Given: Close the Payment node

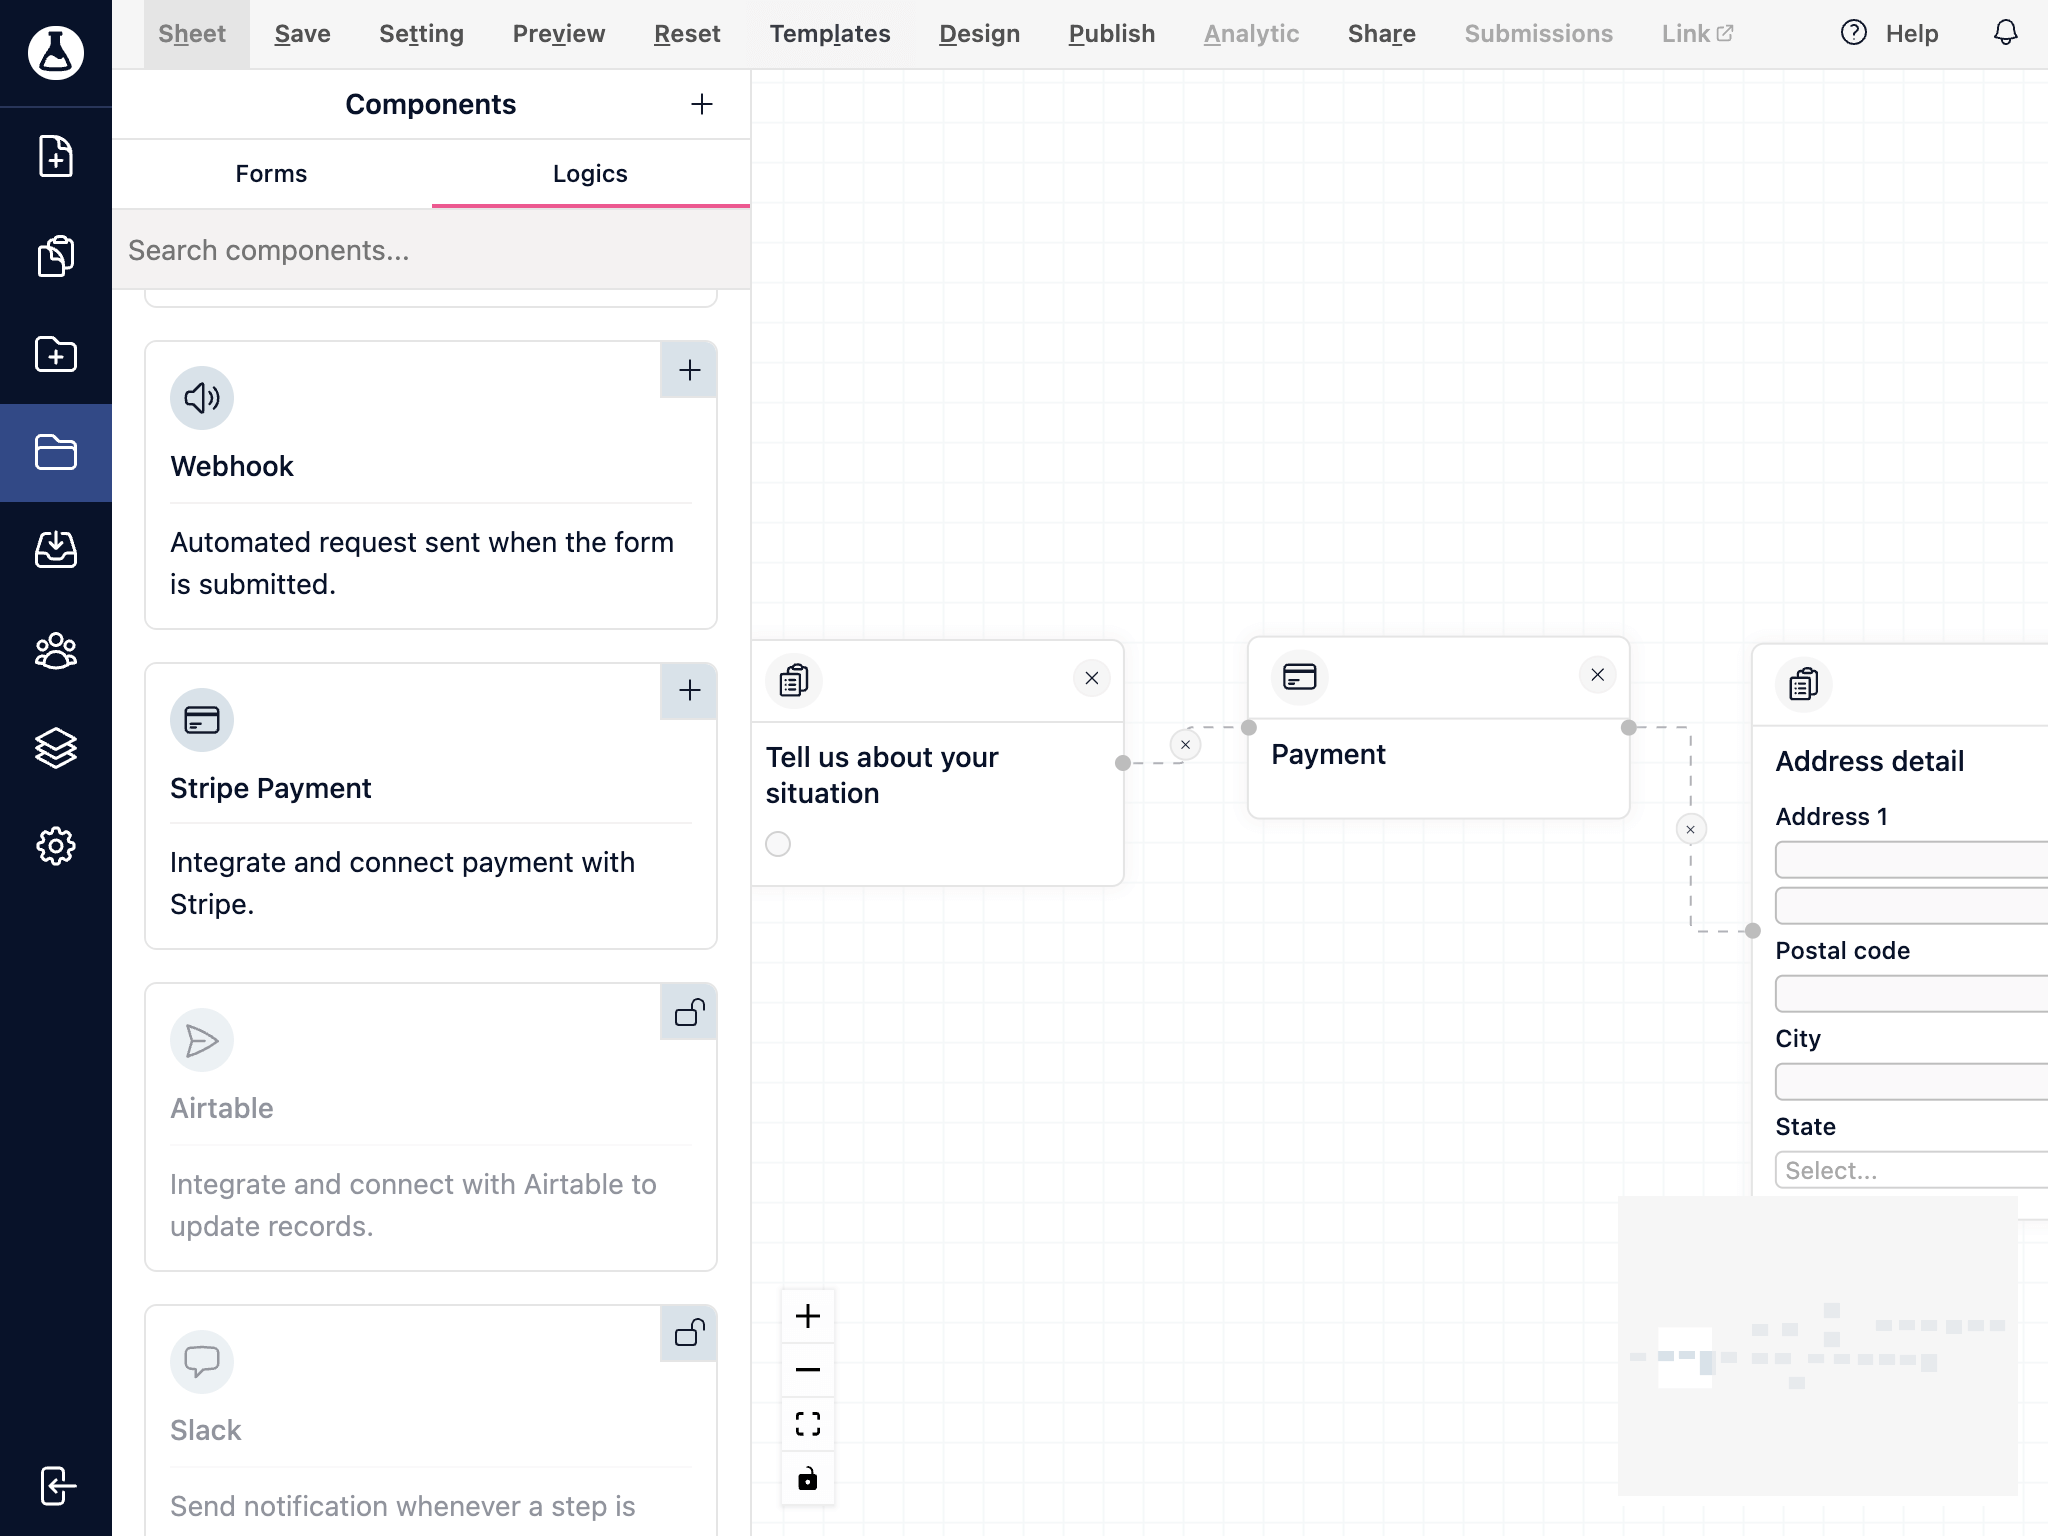Looking at the screenshot, I should (x=1598, y=674).
